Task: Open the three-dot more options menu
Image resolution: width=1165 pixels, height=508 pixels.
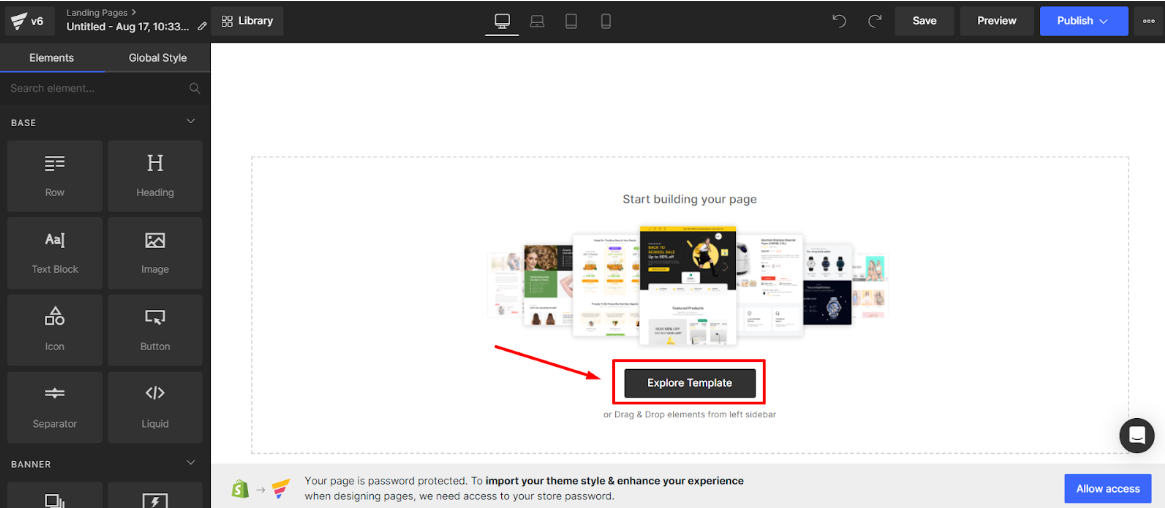Action: [1149, 21]
